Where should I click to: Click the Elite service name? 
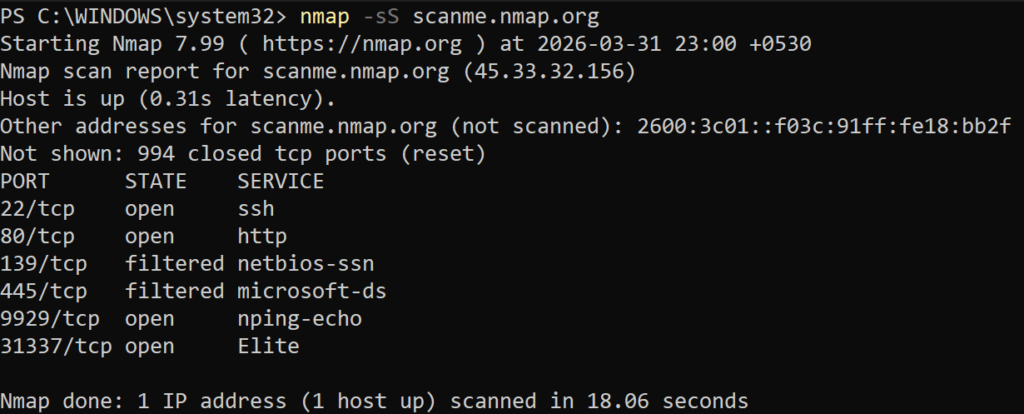tap(267, 347)
